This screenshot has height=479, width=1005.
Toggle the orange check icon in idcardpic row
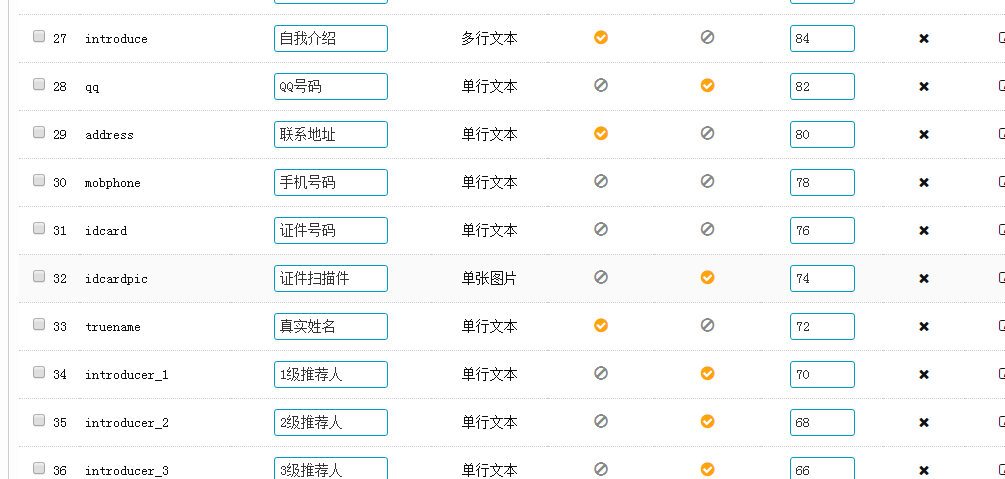[707, 277]
